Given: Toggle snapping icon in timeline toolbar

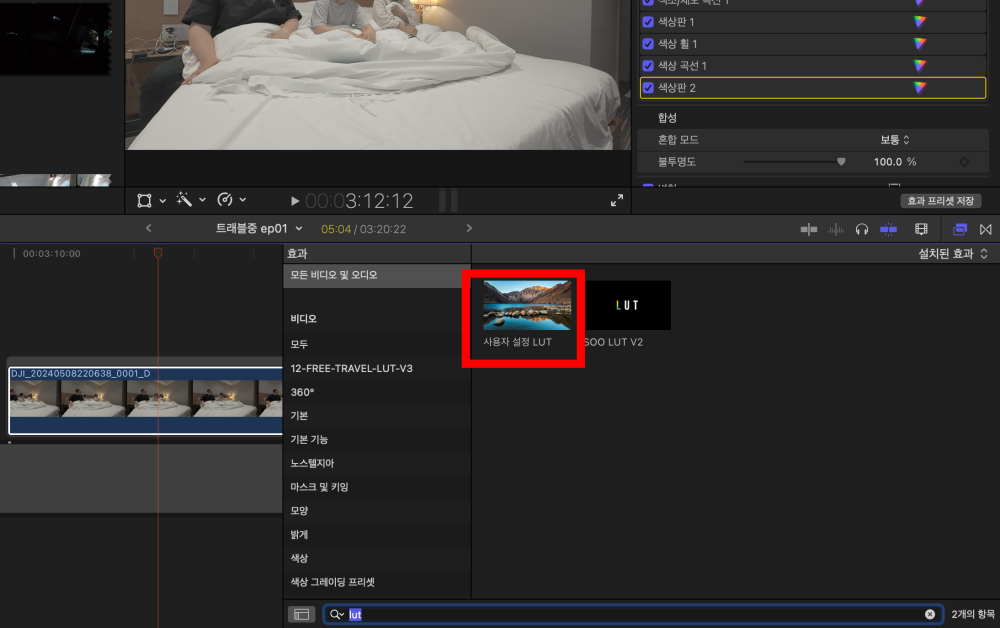Looking at the screenshot, I should click(x=888, y=229).
